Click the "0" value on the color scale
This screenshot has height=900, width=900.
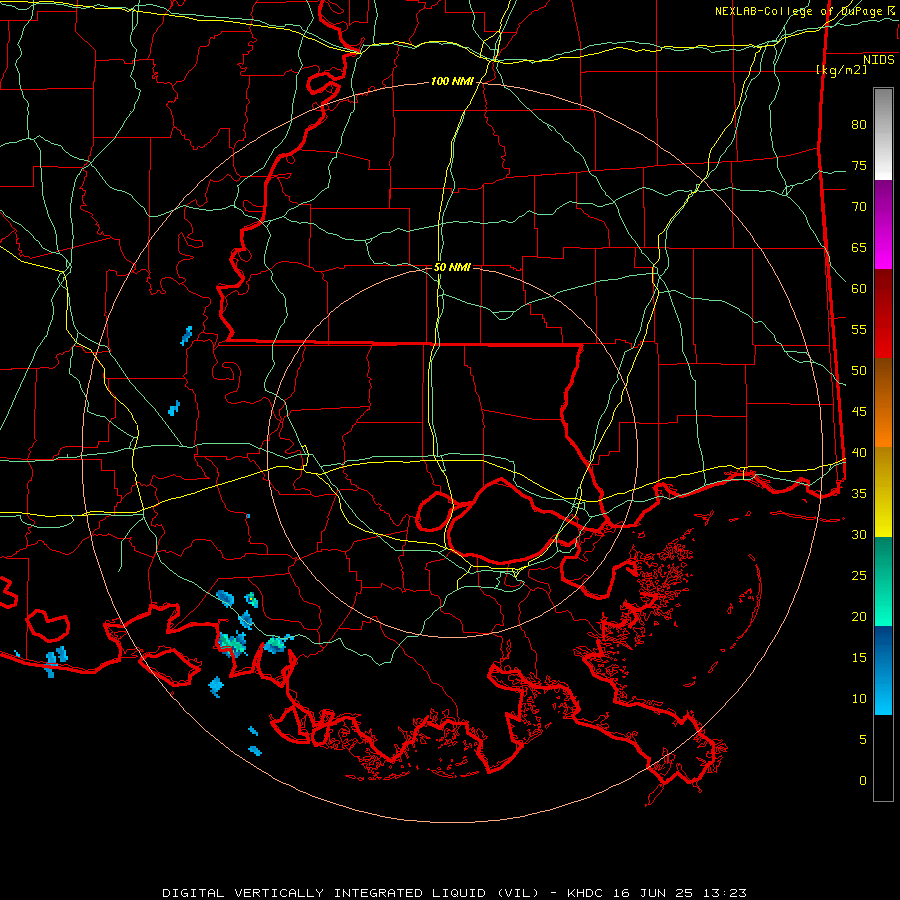863,781
